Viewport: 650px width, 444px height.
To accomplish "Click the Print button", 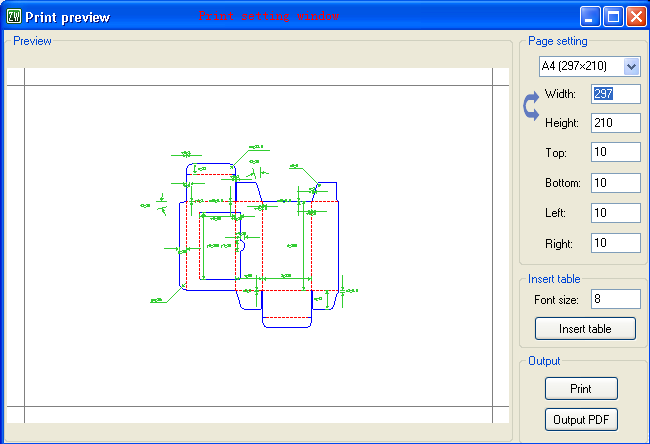I will pos(581,389).
